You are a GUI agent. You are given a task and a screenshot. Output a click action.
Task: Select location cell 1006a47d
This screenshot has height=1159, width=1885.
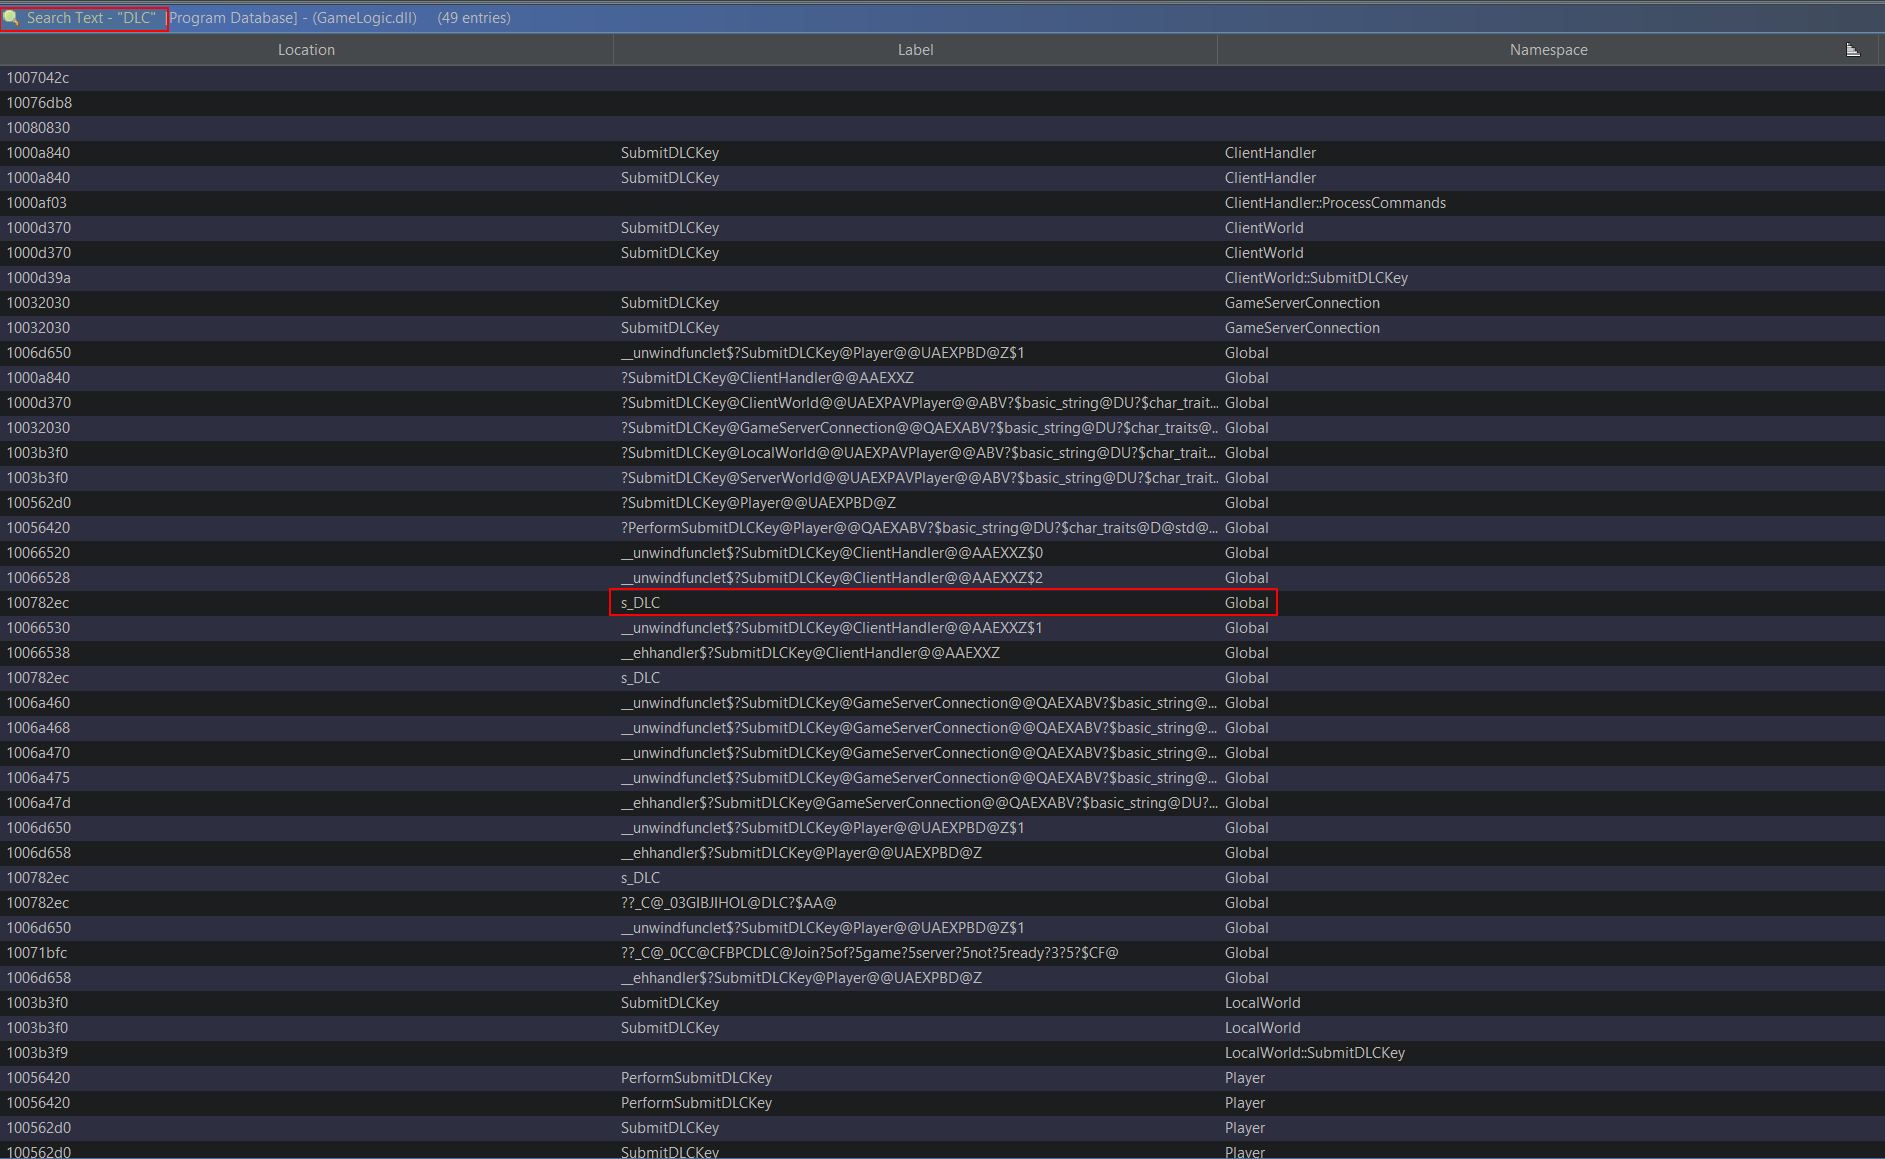pos(38,803)
